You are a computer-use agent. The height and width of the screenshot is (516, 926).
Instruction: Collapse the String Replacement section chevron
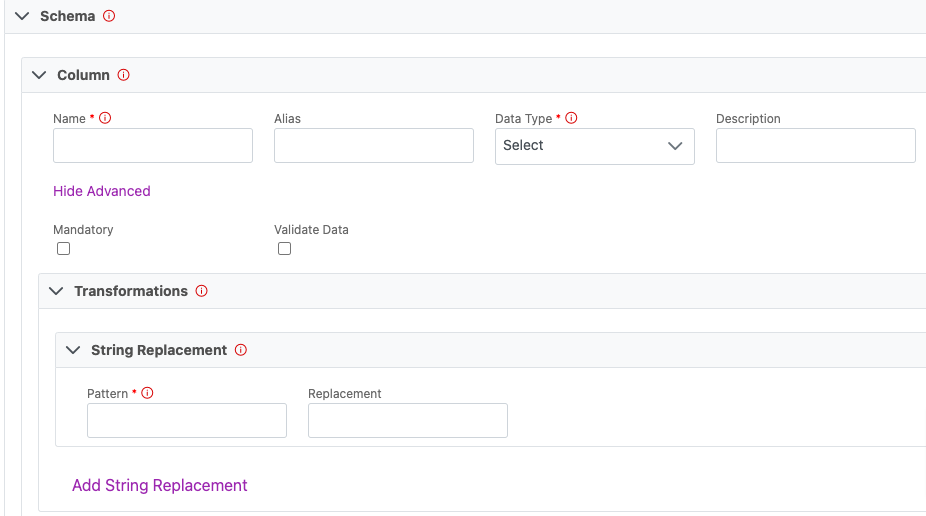tap(73, 350)
